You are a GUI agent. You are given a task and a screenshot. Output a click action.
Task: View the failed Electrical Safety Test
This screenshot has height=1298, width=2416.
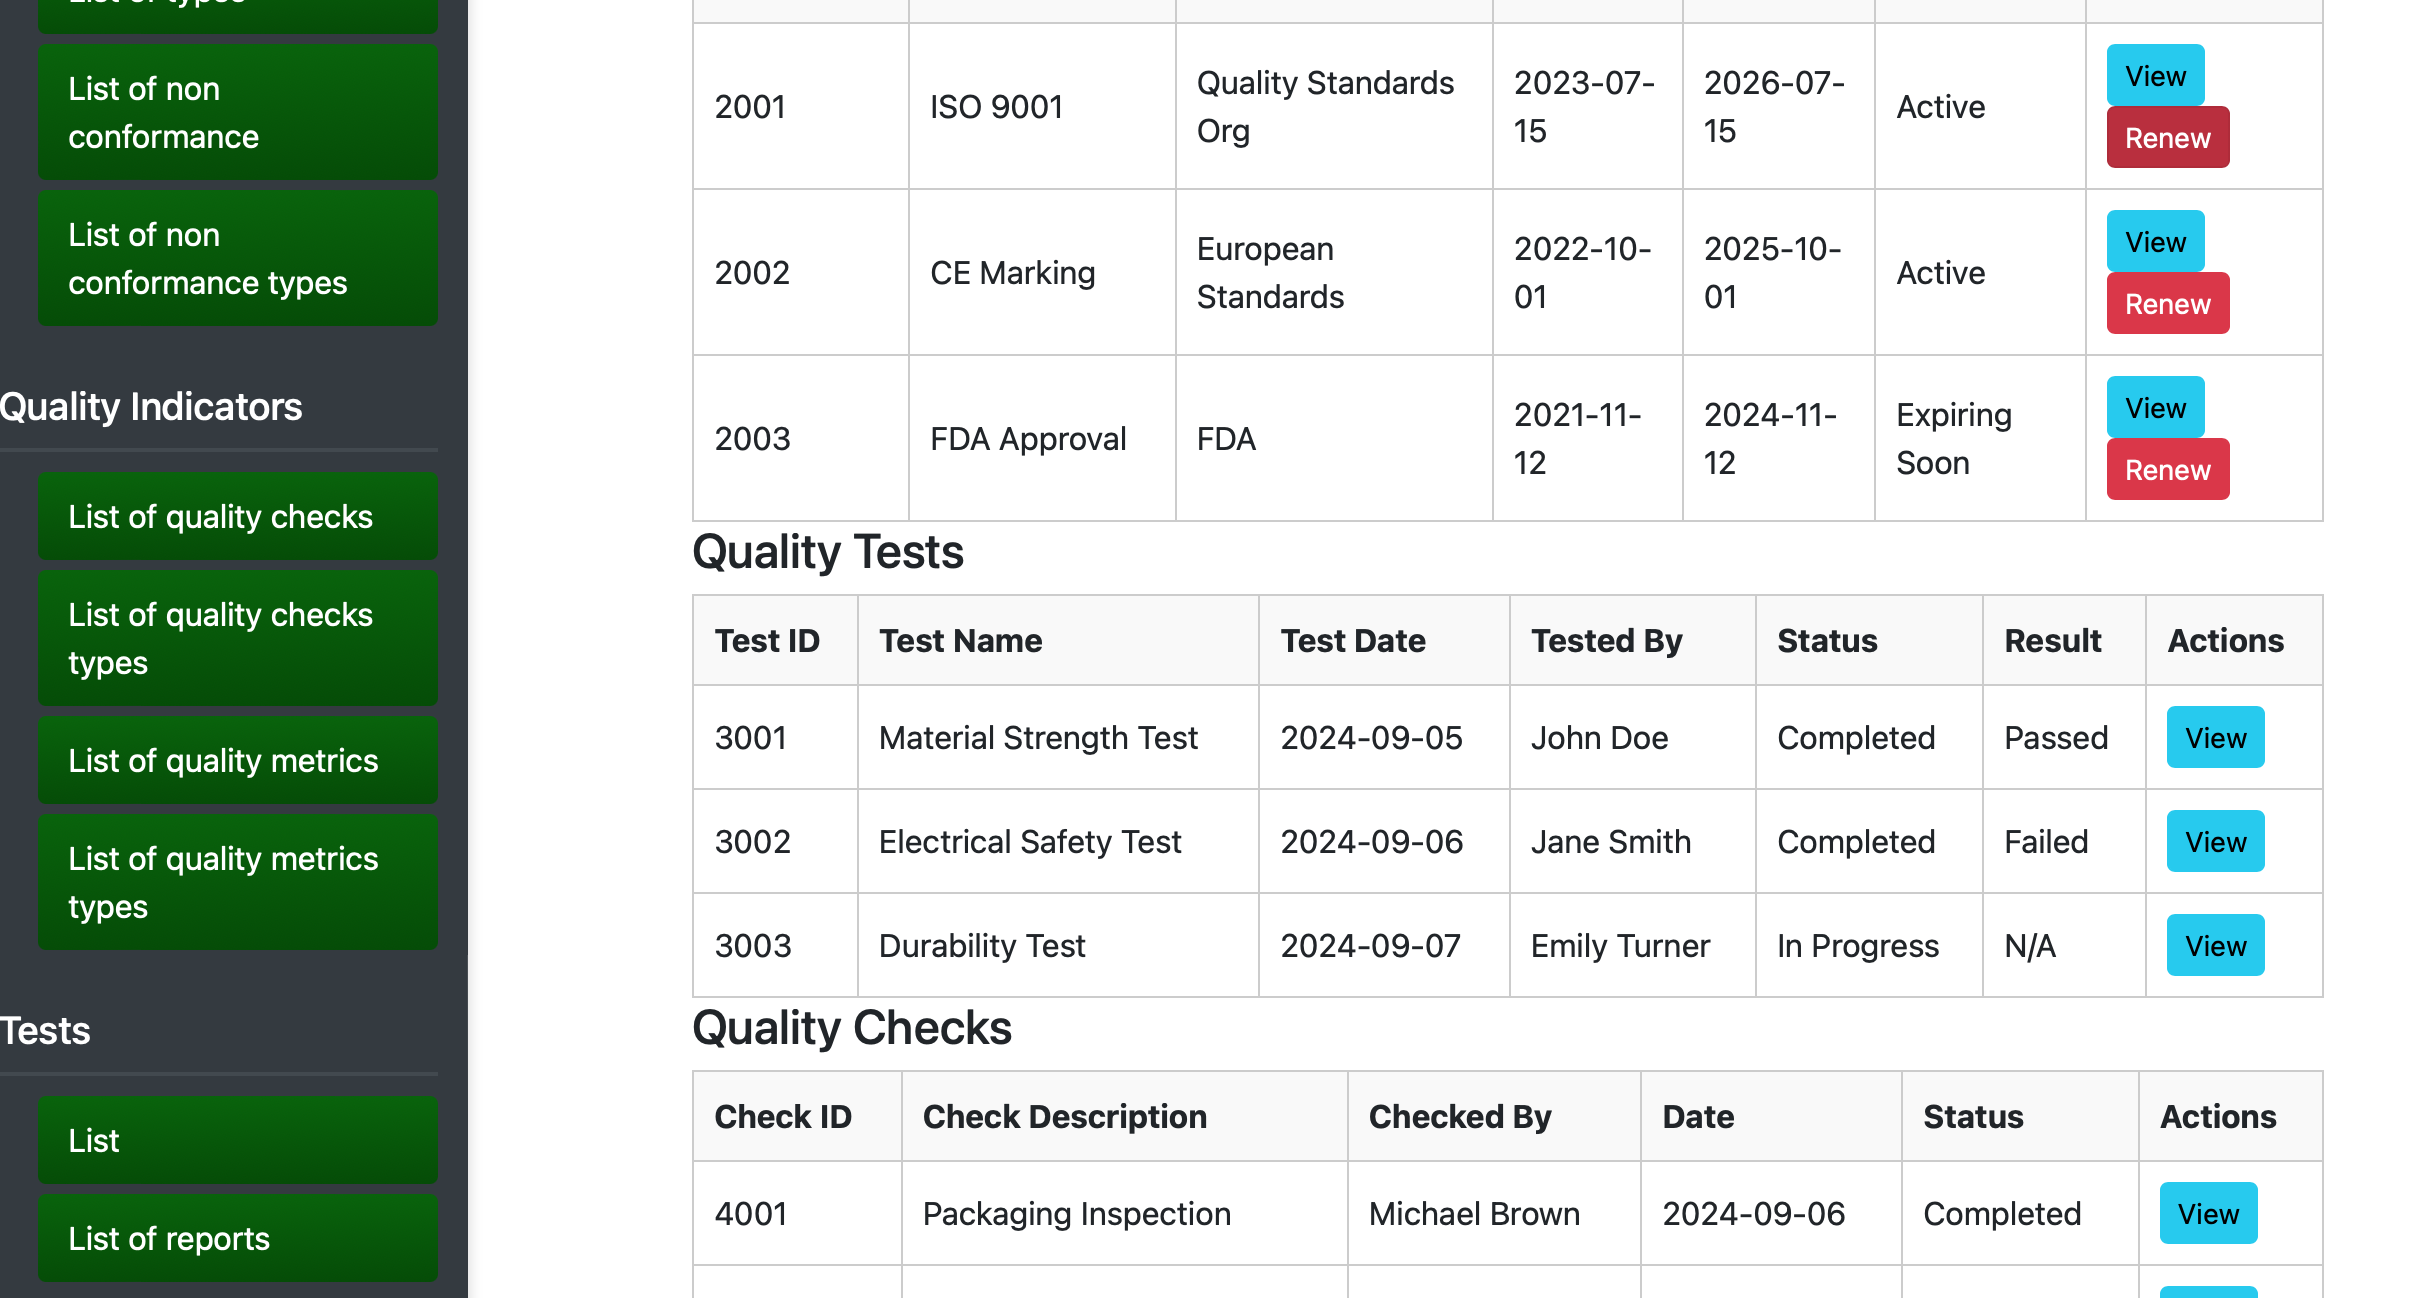[x=2215, y=841]
